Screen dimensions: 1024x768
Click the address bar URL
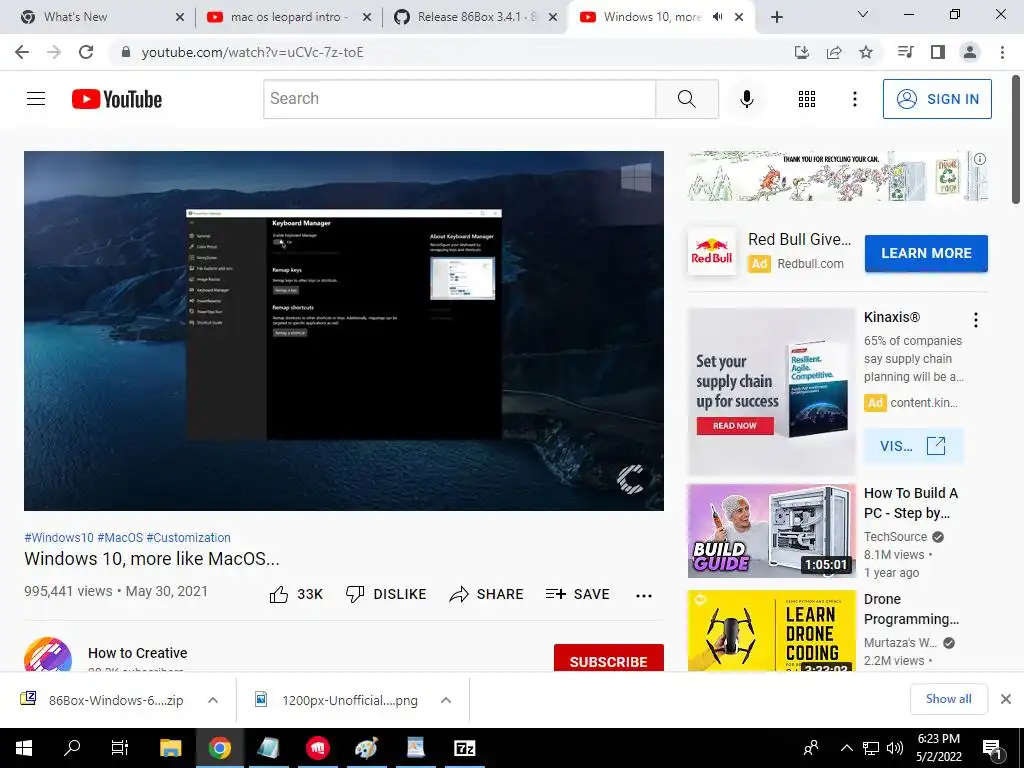[x=252, y=52]
